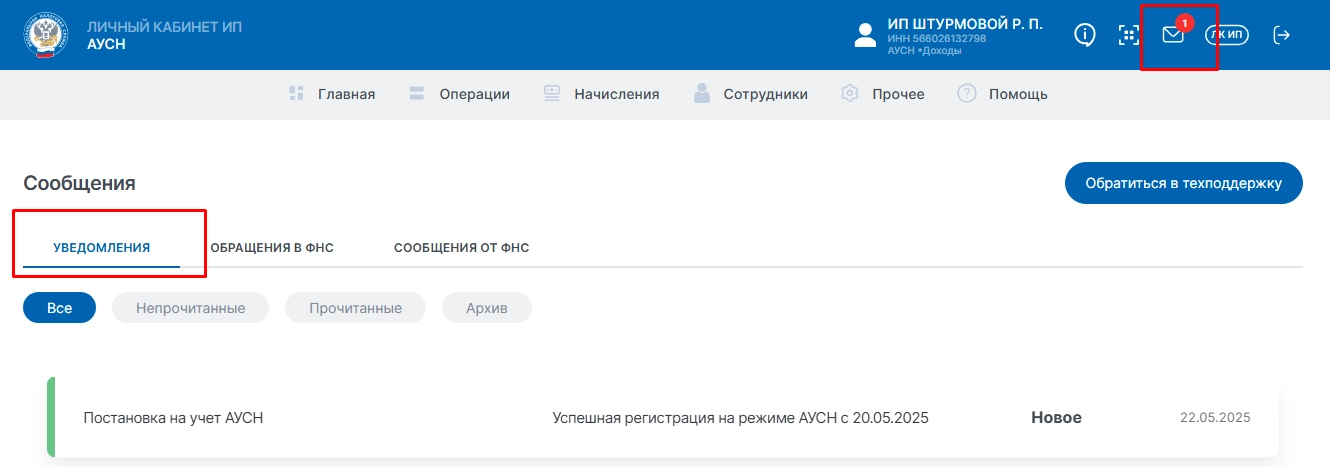The width and height of the screenshot is (1330, 467).
Task: Click the info speech bubble icon
Action: point(1085,35)
